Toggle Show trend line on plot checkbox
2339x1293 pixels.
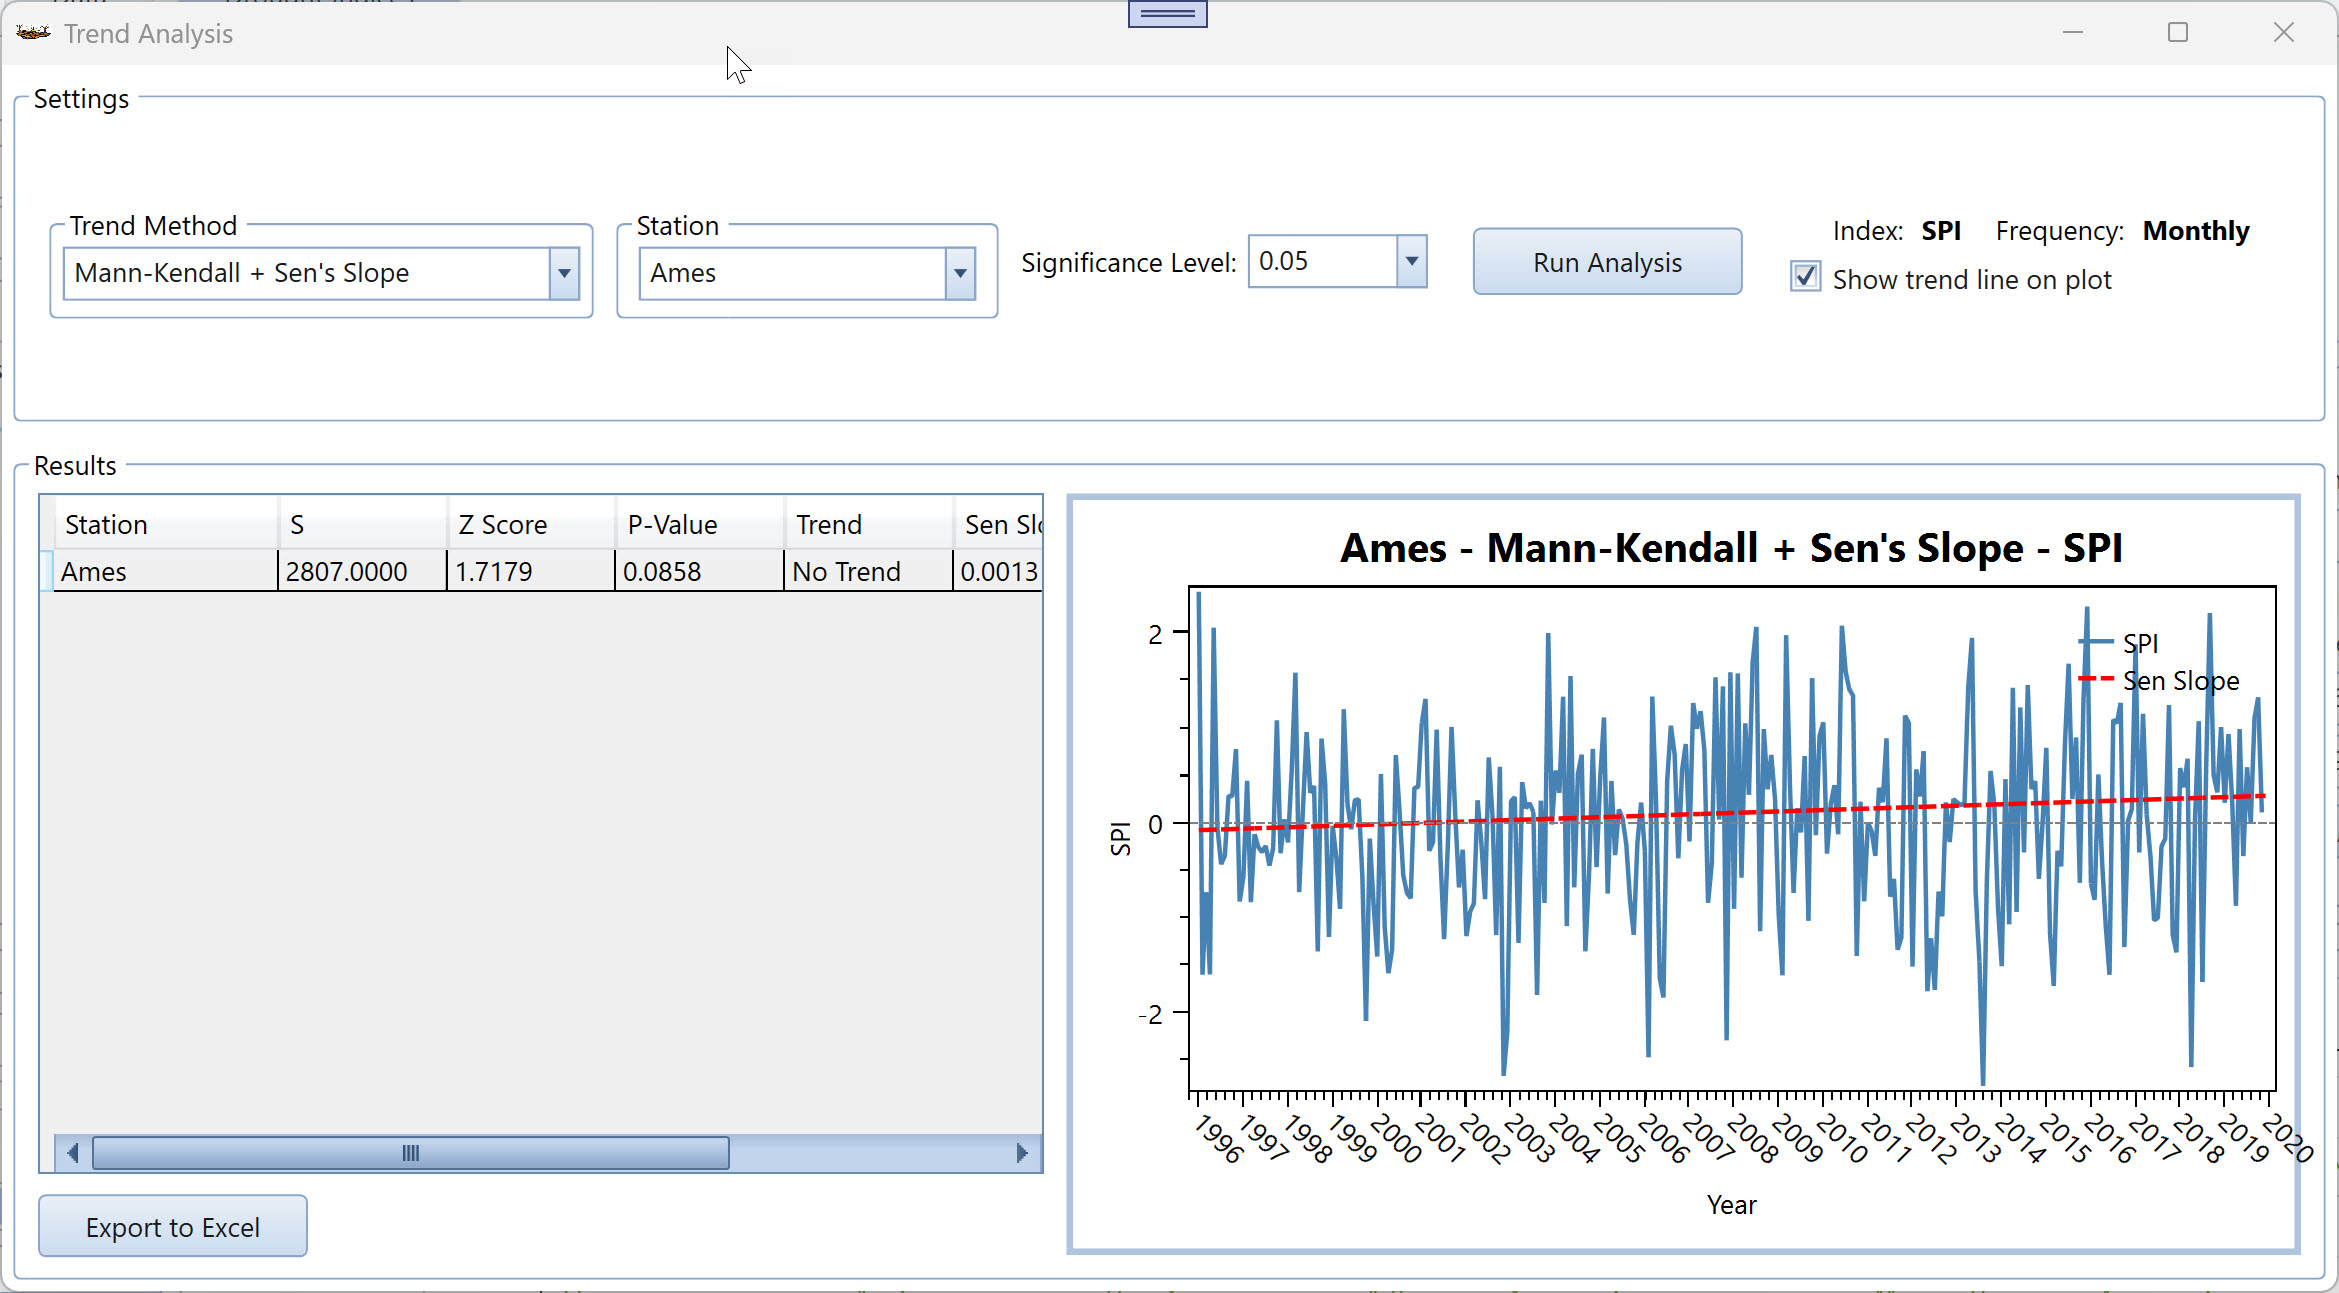coord(1805,277)
